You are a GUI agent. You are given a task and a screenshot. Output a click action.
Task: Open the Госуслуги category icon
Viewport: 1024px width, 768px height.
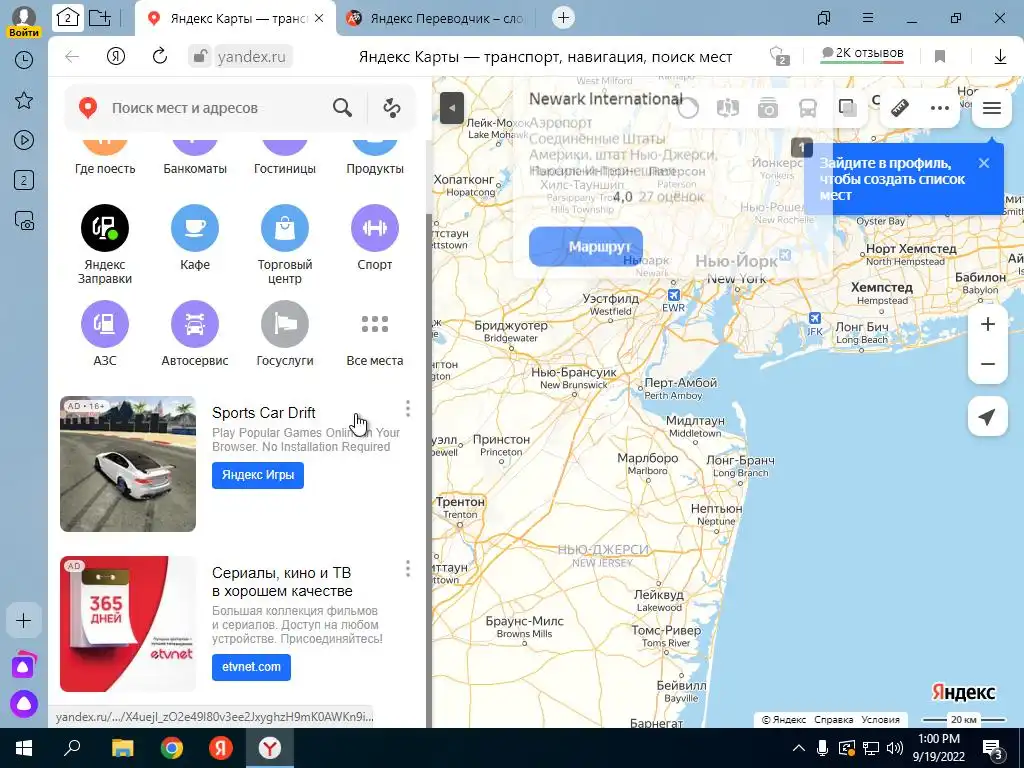coord(285,324)
